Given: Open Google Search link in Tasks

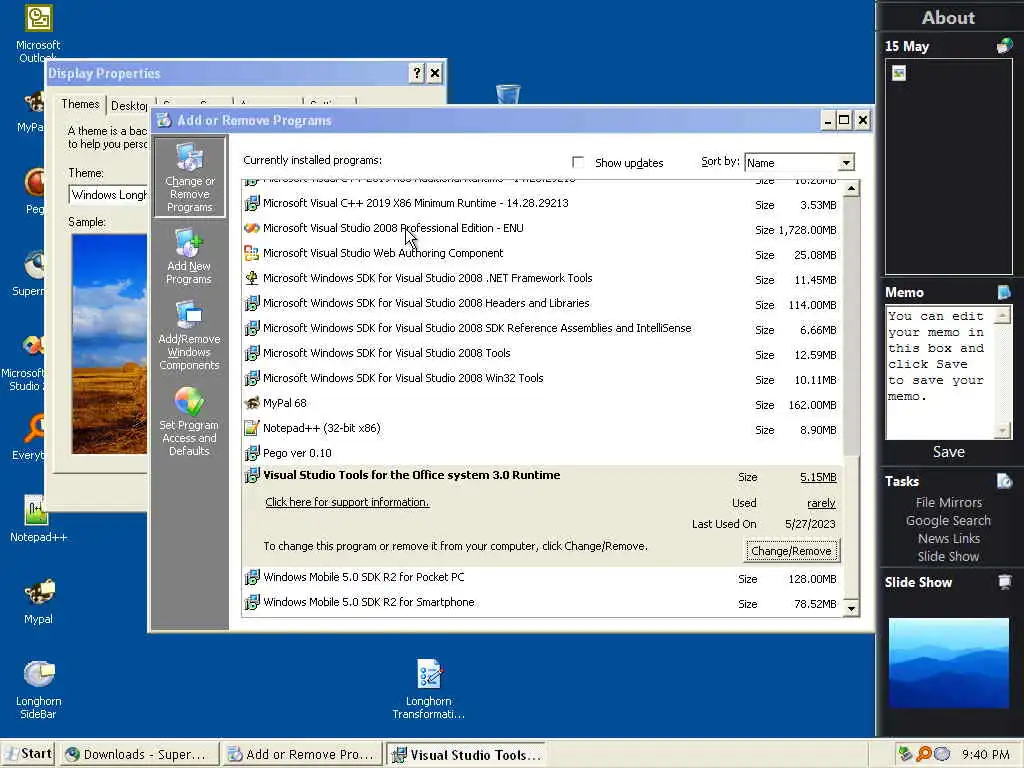Looking at the screenshot, I should [x=948, y=520].
